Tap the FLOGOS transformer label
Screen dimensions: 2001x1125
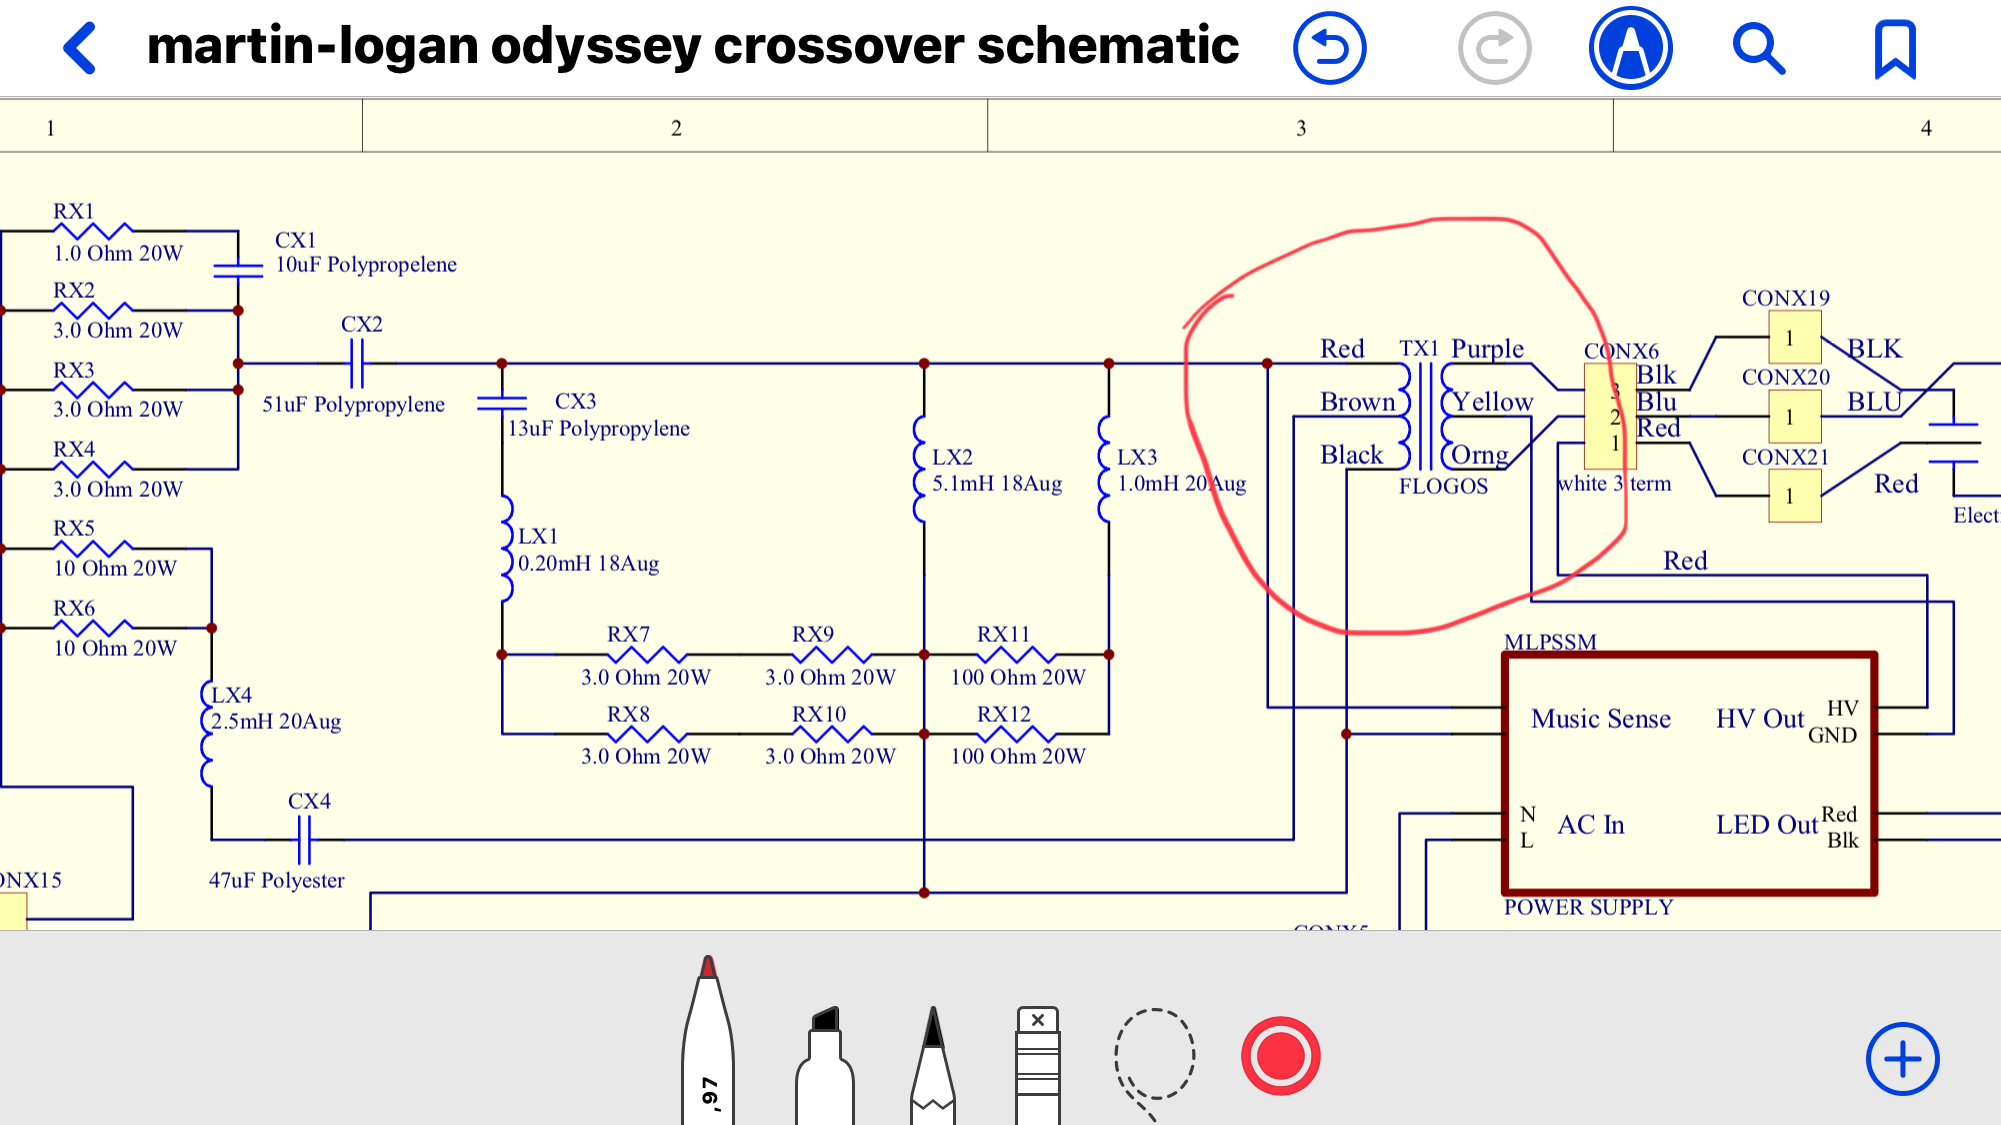[1443, 486]
